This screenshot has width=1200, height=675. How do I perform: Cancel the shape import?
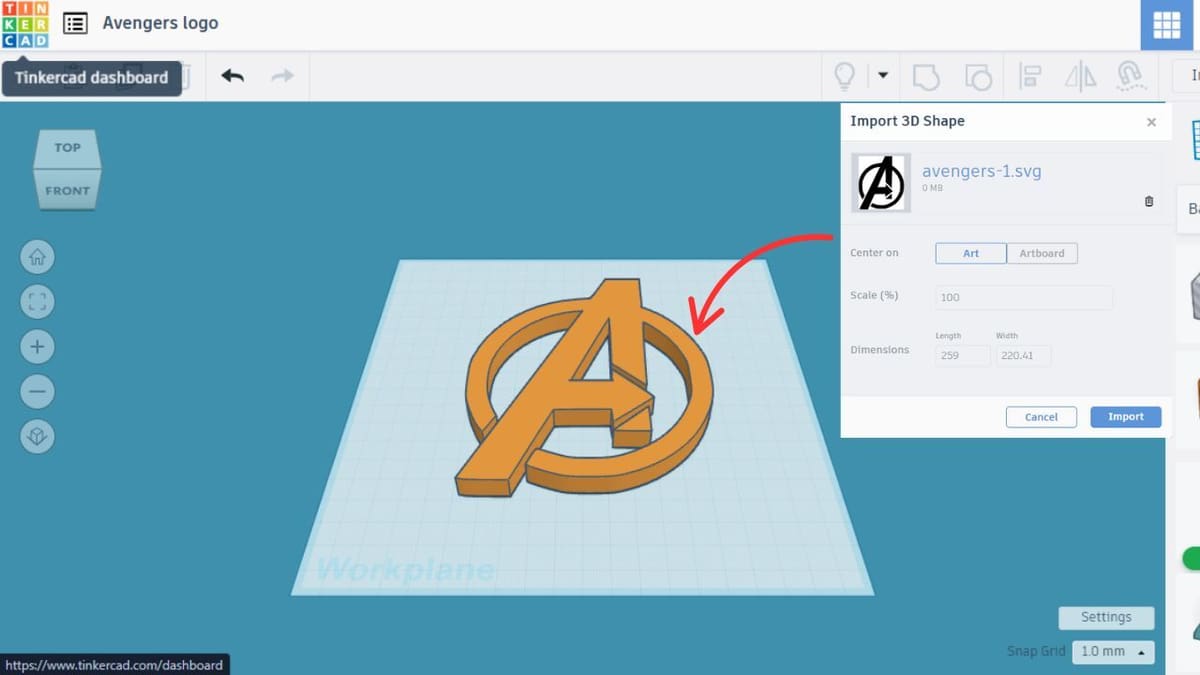pyautogui.click(x=1041, y=417)
